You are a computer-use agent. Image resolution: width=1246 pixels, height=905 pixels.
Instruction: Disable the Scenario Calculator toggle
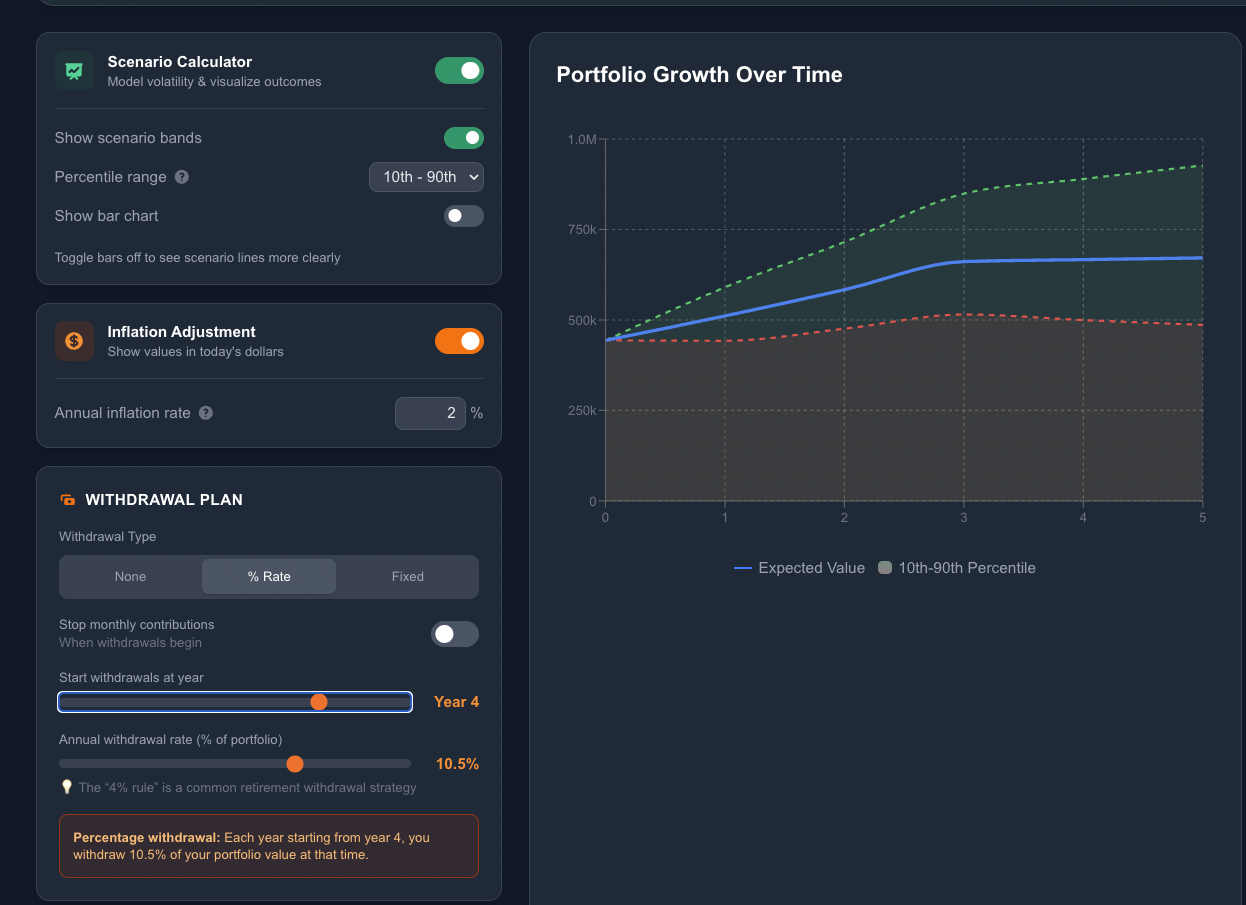(459, 71)
